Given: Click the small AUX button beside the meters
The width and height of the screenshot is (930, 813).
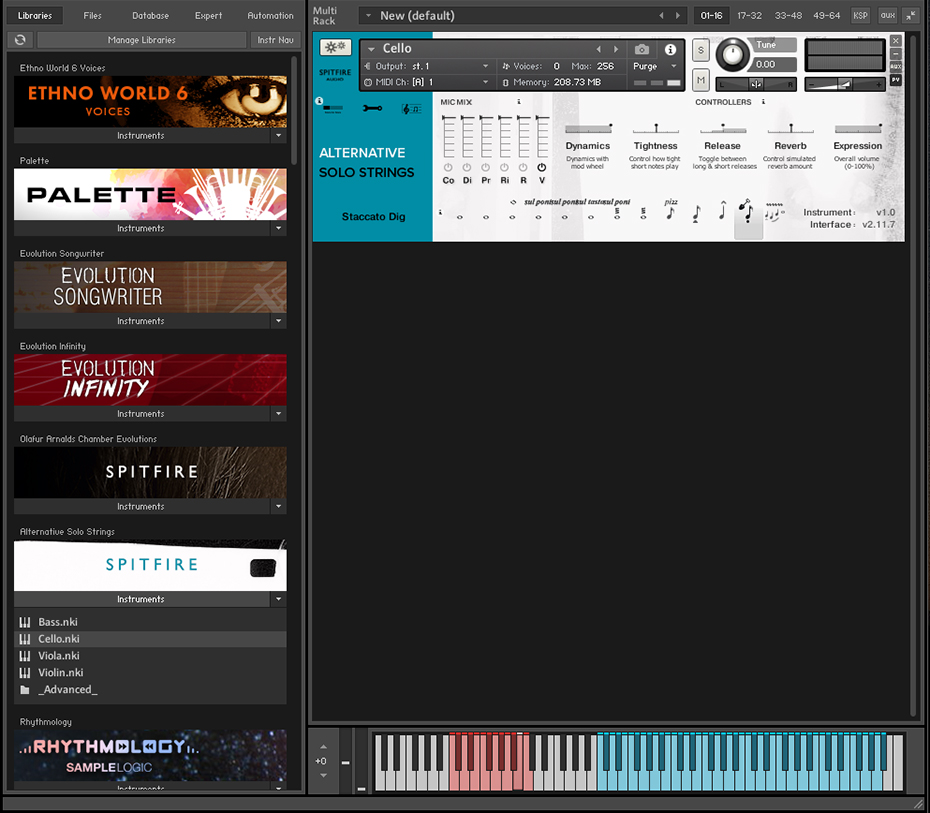Looking at the screenshot, I should click(x=896, y=66).
